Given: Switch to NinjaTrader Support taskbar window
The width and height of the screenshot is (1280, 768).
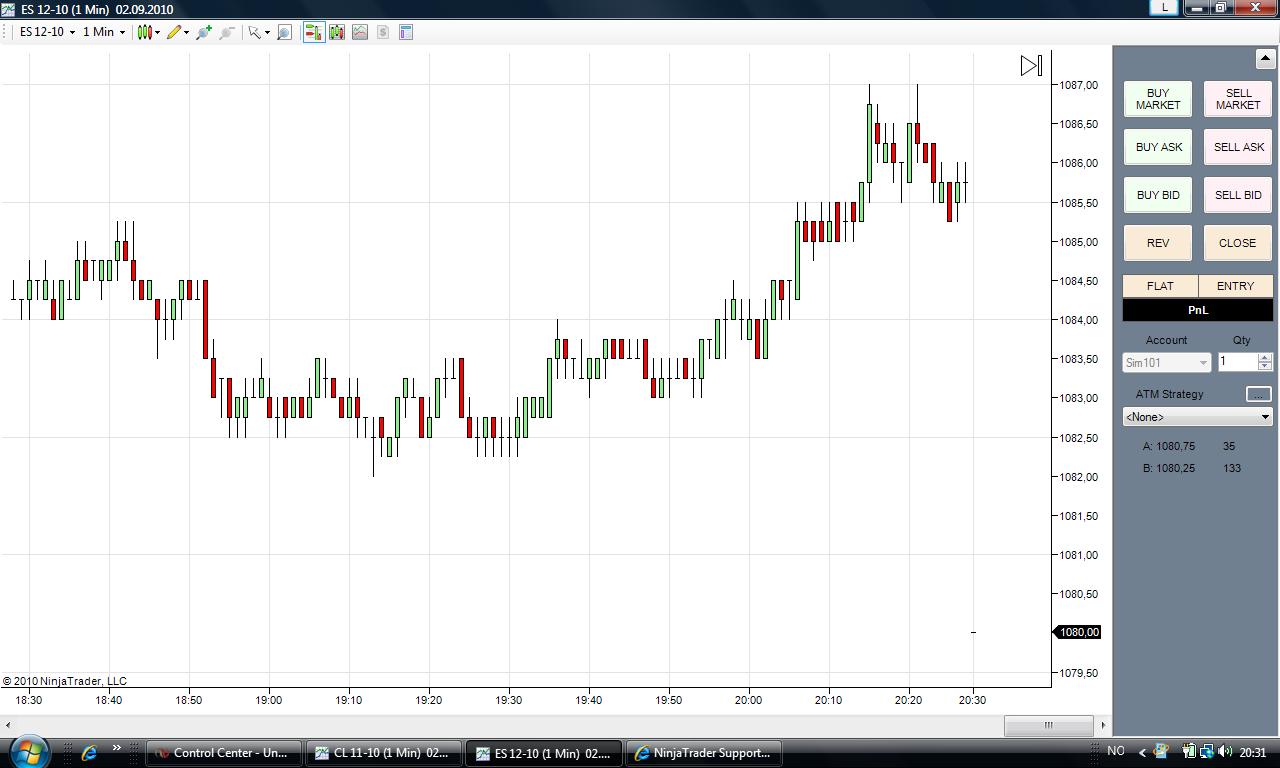Looking at the screenshot, I should [x=704, y=753].
